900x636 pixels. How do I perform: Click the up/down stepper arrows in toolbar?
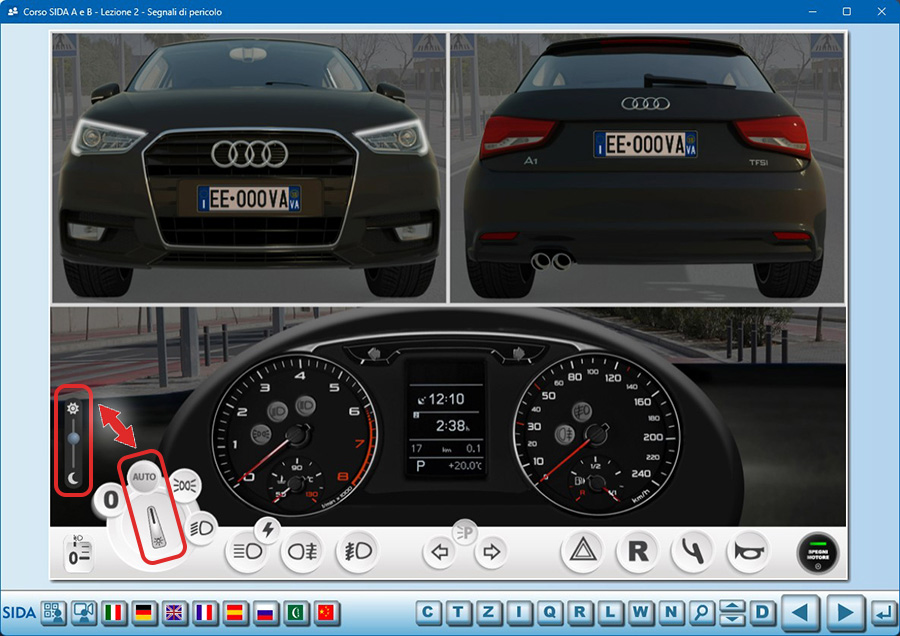point(733,612)
